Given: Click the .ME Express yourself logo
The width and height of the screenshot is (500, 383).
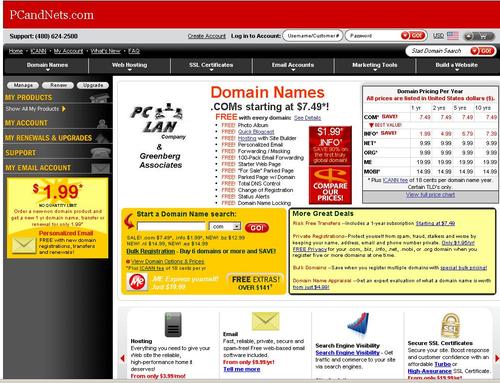Looking at the screenshot, I should [137, 282].
